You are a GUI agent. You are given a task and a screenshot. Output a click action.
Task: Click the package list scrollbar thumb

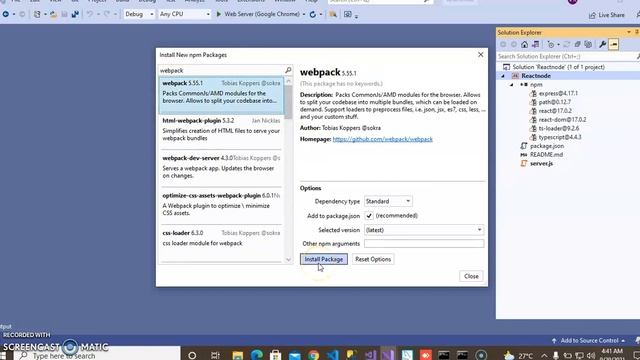click(289, 102)
